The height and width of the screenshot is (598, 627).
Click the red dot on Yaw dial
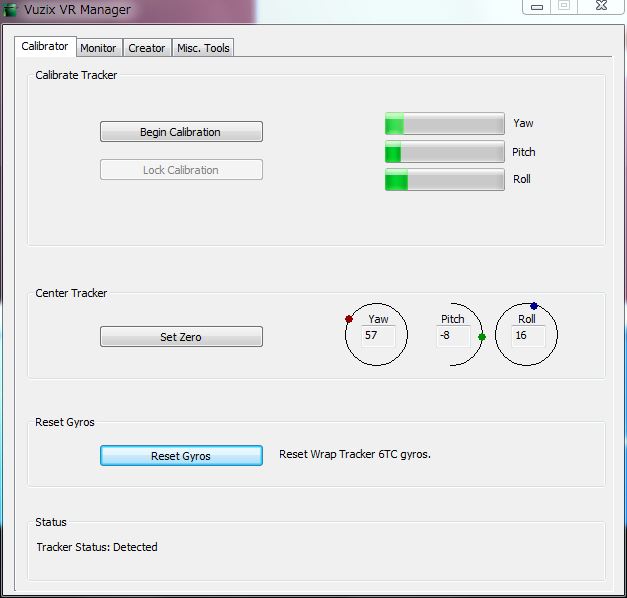[x=349, y=319]
